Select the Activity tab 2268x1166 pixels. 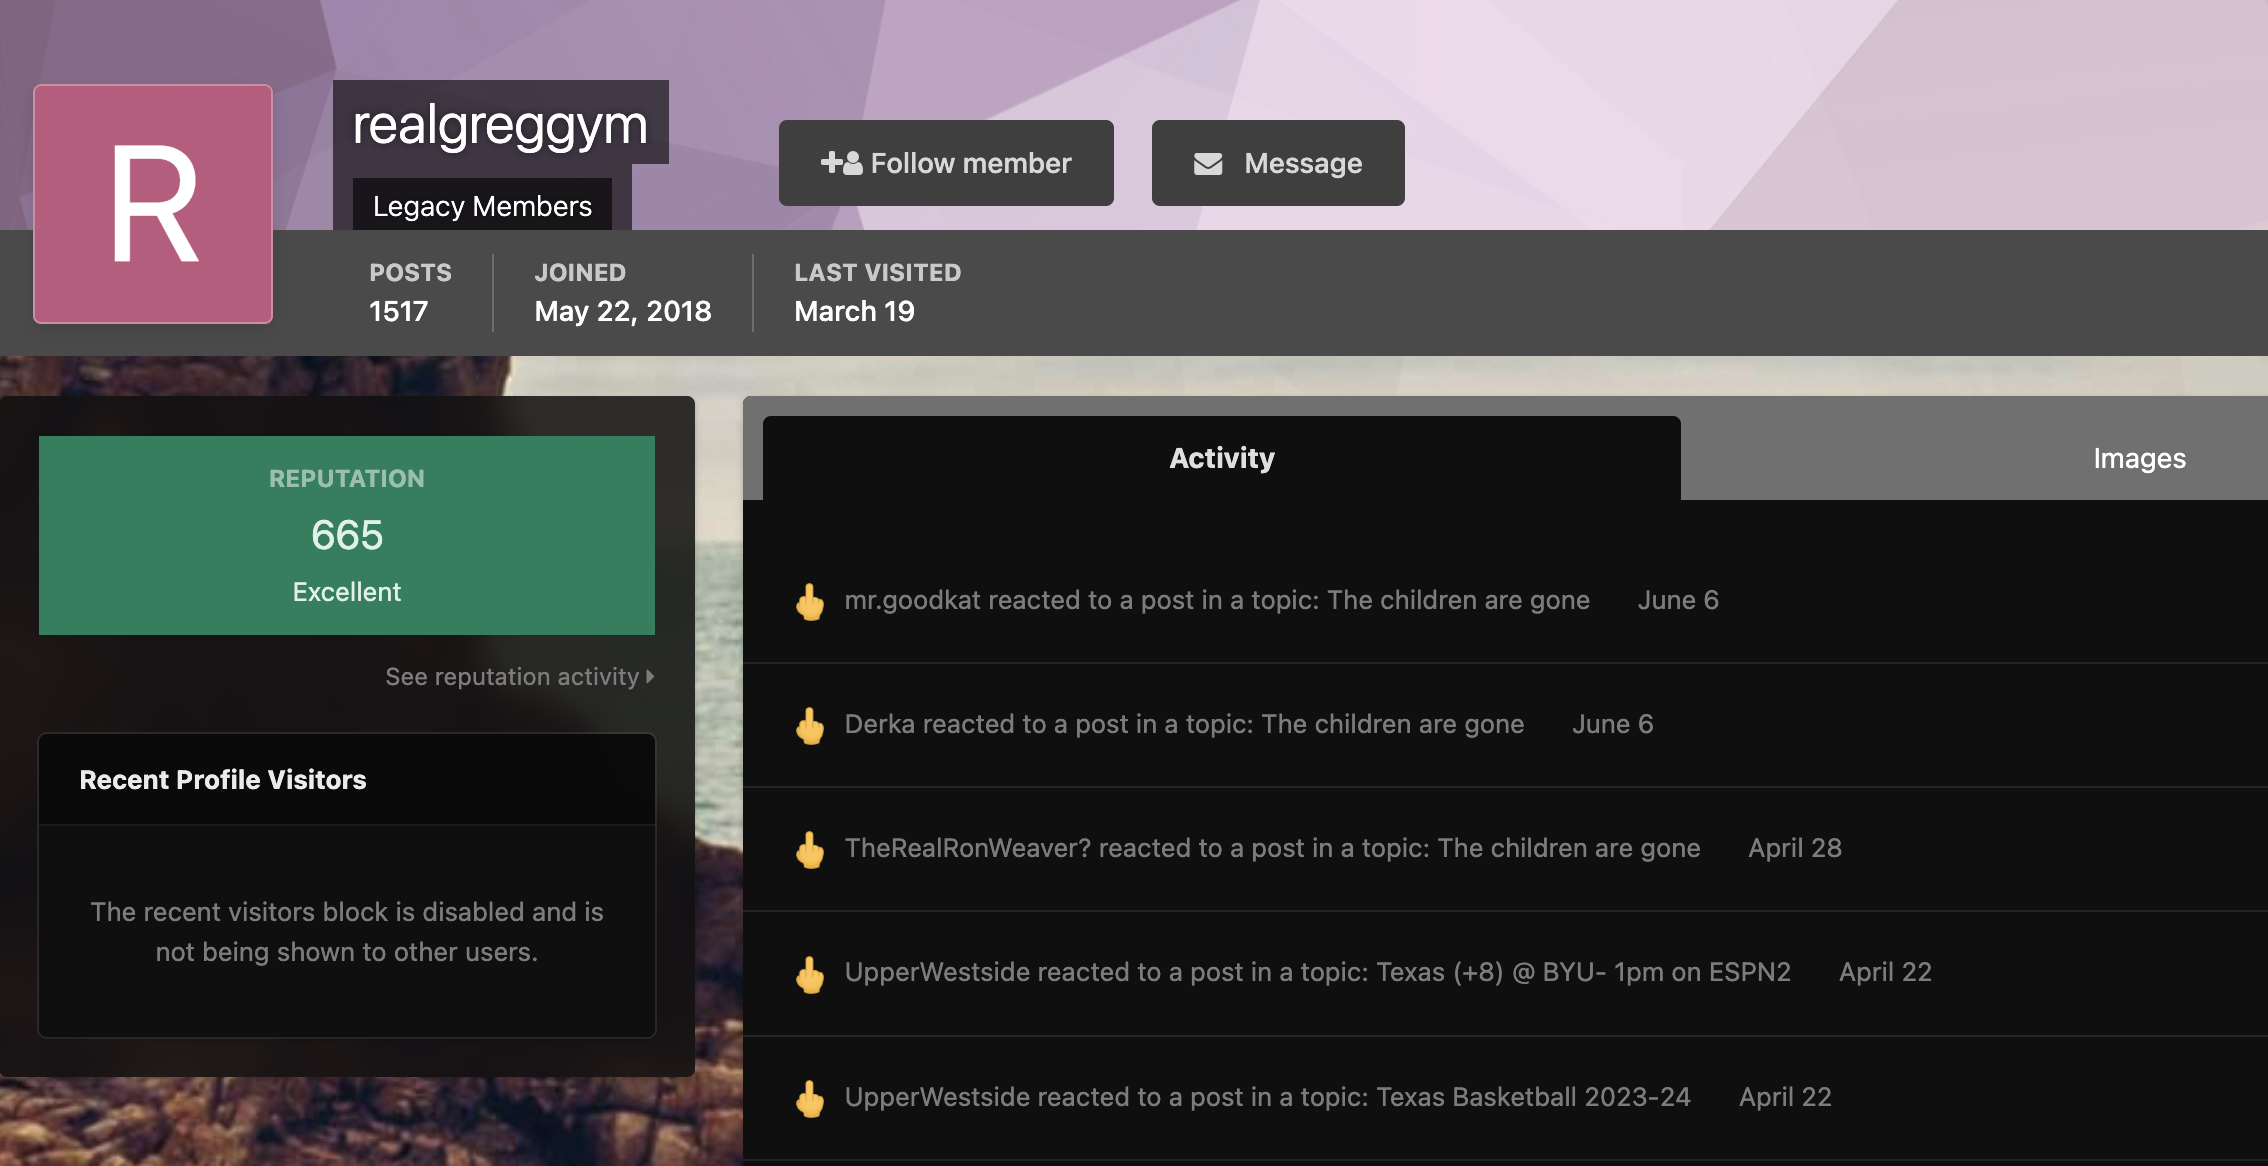pyautogui.click(x=1221, y=458)
